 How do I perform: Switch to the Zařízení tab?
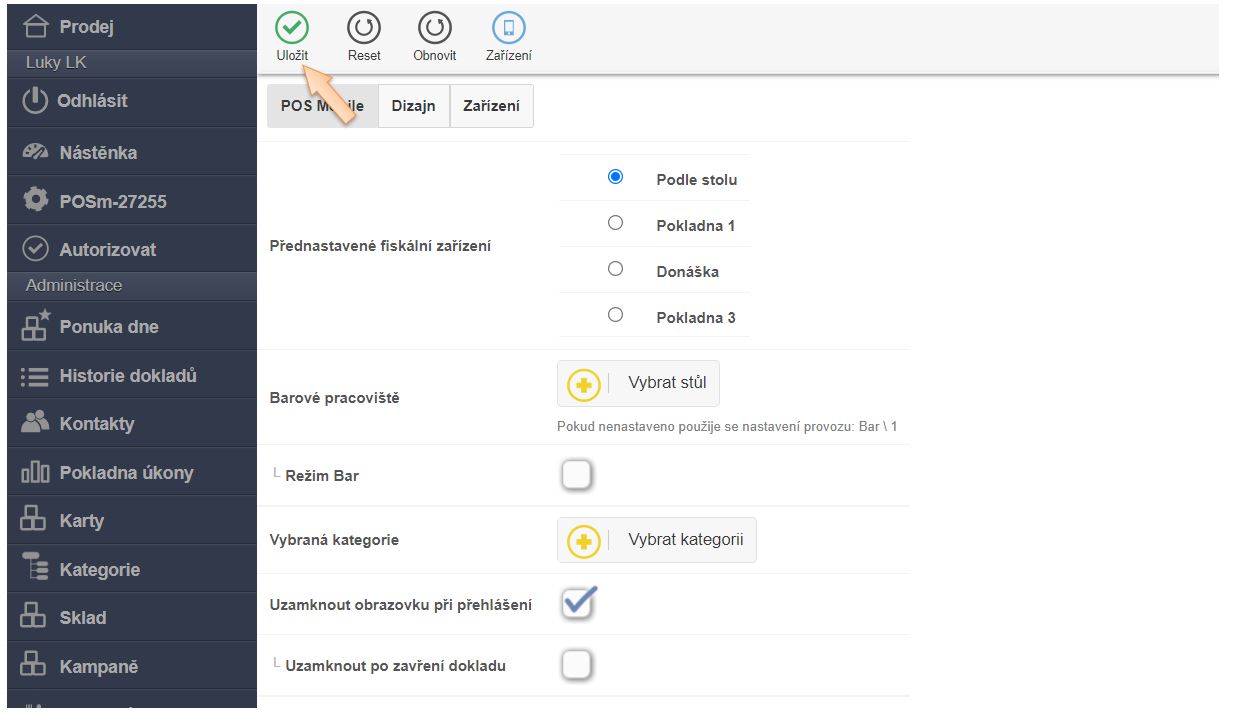click(491, 106)
